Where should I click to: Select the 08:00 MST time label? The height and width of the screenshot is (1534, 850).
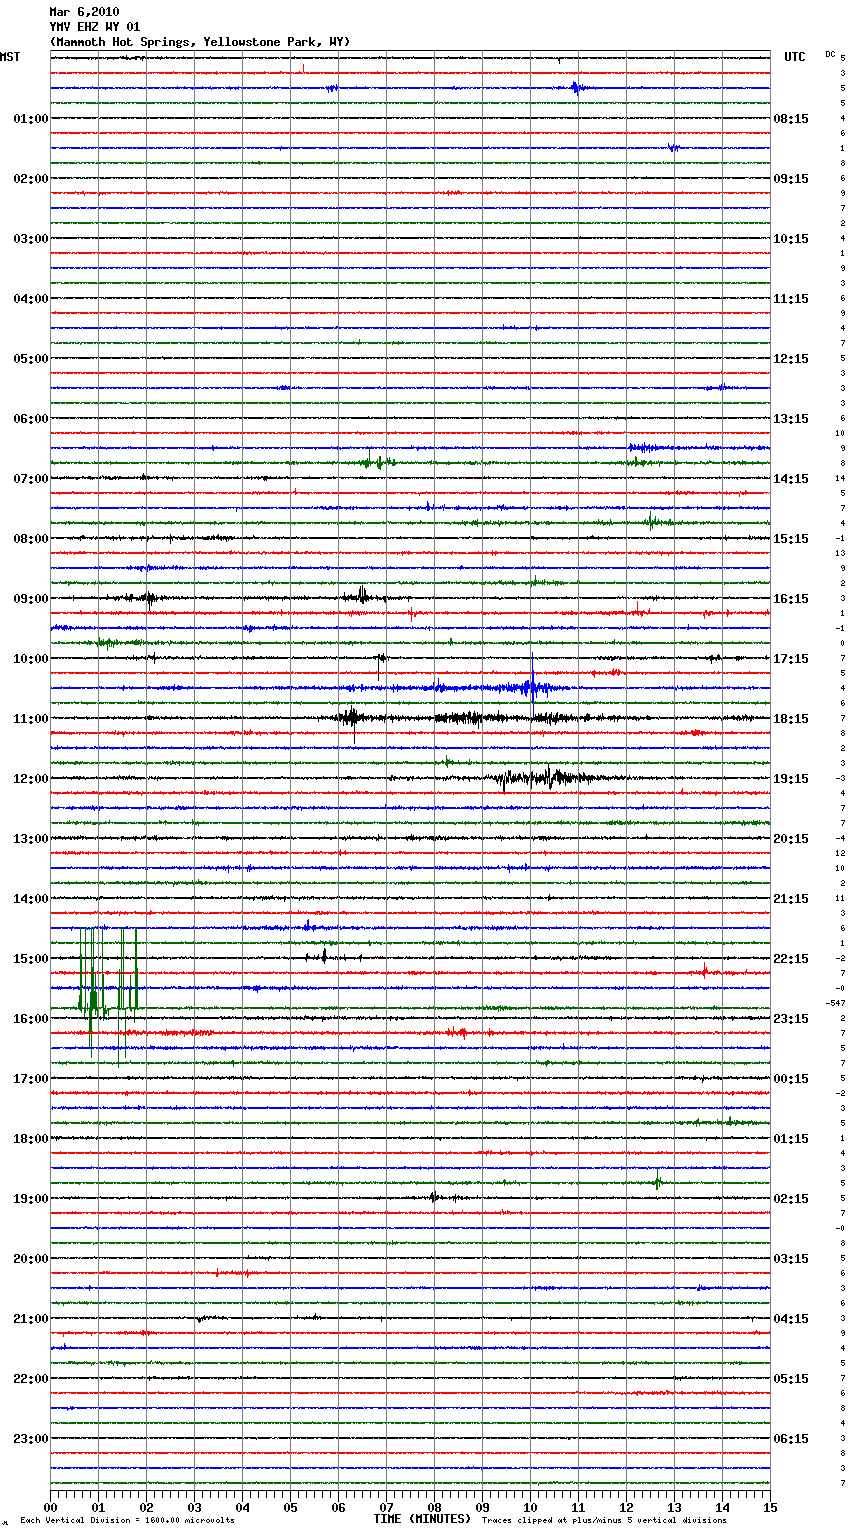click(x=31, y=539)
